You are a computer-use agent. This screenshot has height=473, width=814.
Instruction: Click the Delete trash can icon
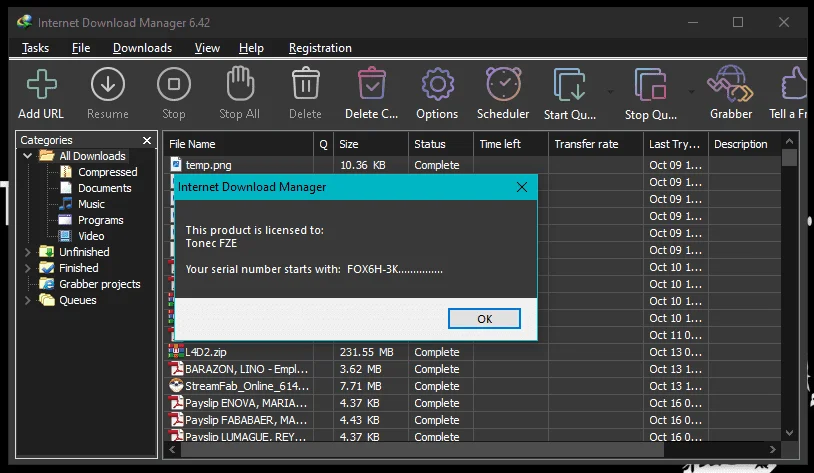(x=305, y=84)
